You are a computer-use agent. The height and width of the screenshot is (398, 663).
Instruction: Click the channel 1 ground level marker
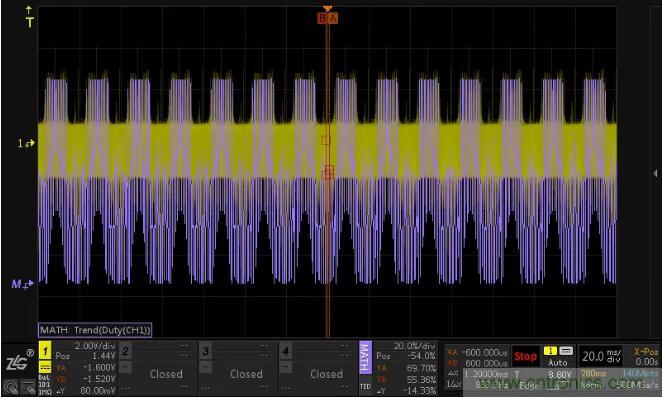click(x=26, y=143)
